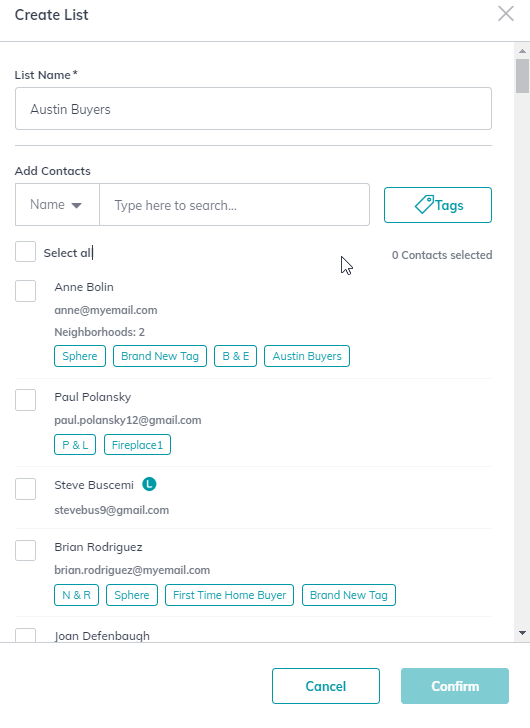Click the Fireplace1 tag chip
530x728 pixels.
(x=137, y=445)
